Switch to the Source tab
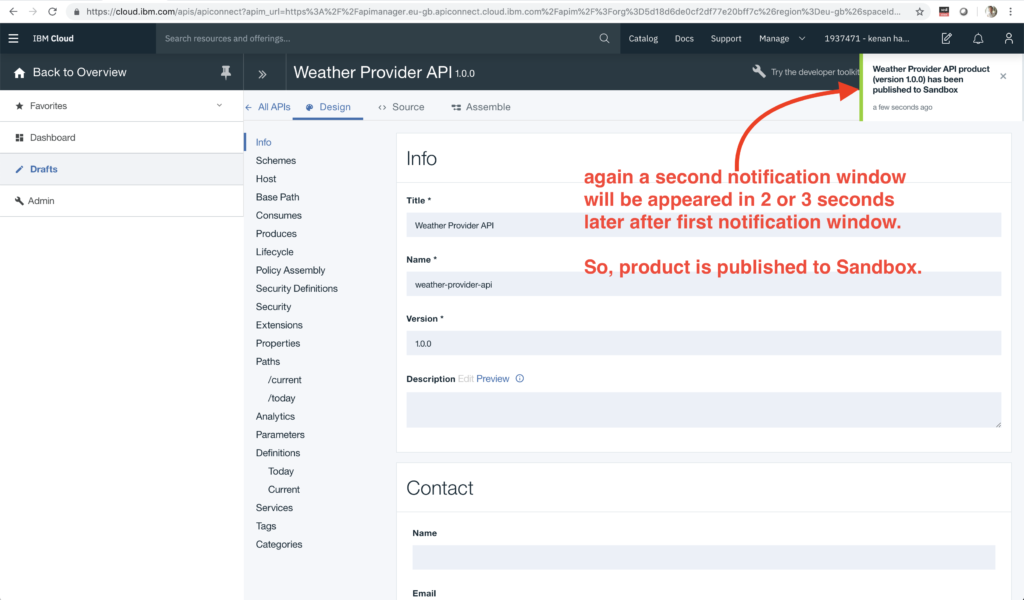This screenshot has height=600, width=1024. (x=401, y=107)
